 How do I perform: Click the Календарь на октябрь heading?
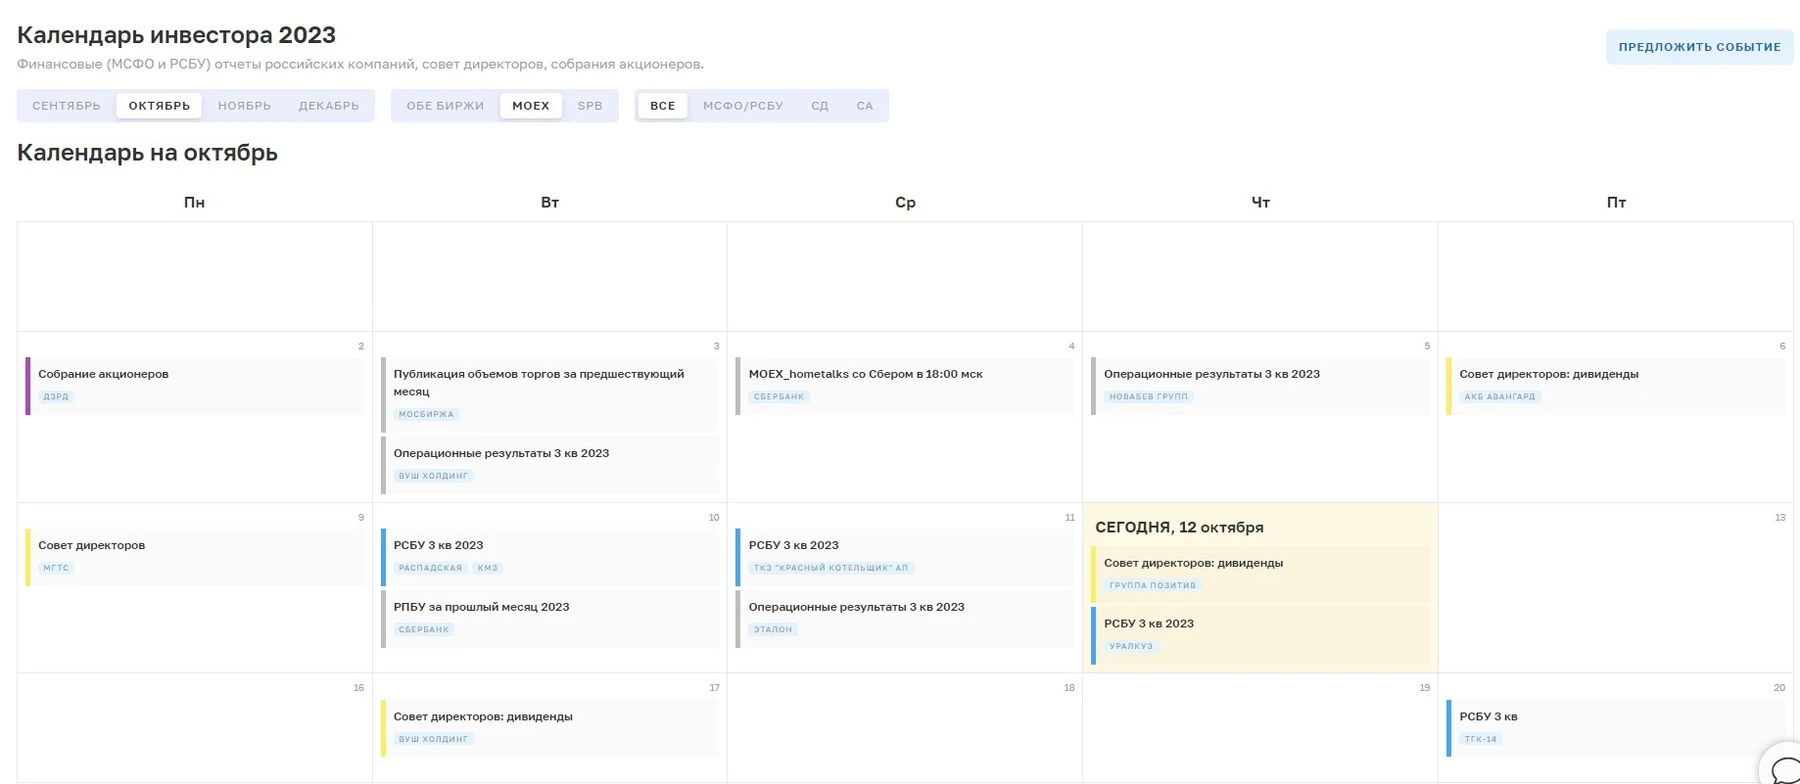tap(147, 153)
